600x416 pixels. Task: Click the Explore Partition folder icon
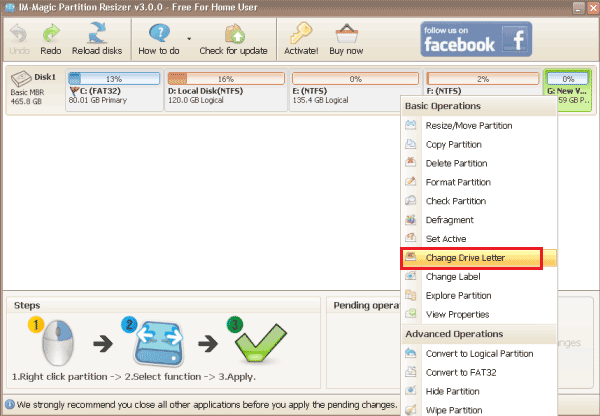click(411, 295)
